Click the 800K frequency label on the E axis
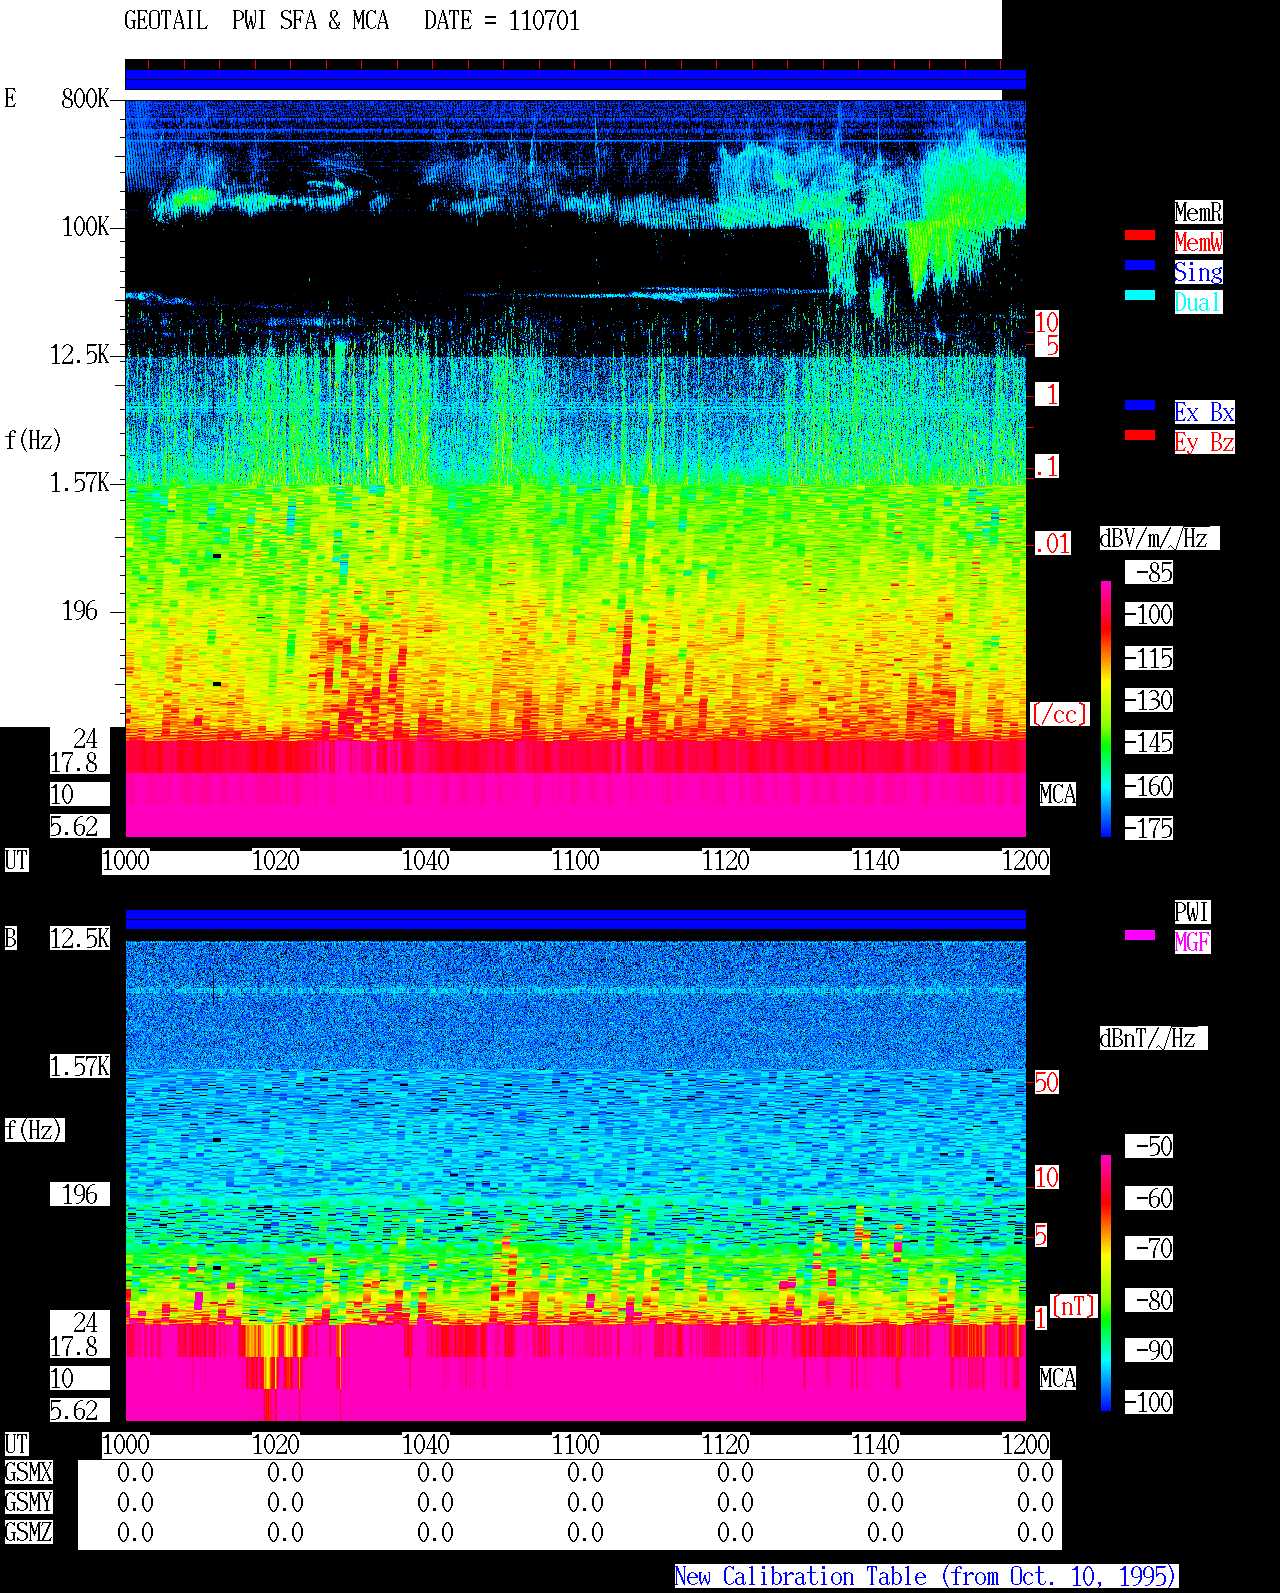The width and height of the screenshot is (1280, 1593). click(x=85, y=99)
